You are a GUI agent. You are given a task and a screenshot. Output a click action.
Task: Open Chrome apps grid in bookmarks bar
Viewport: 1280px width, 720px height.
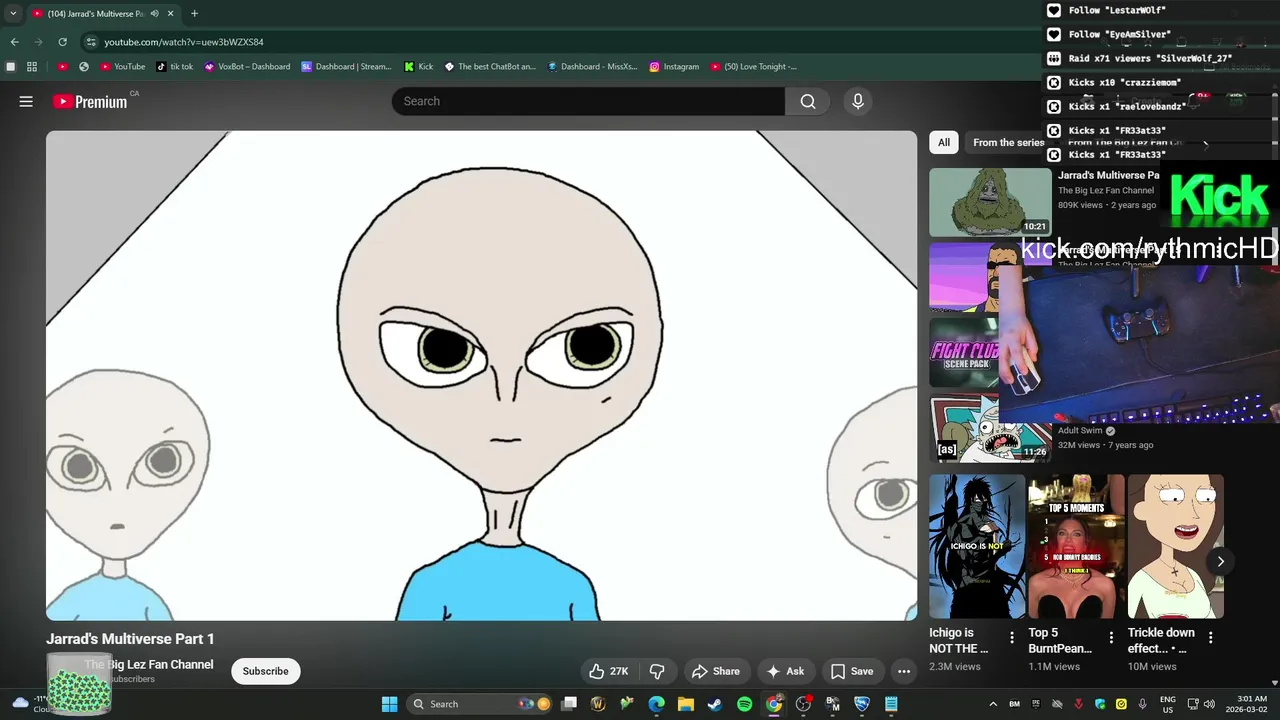[x=32, y=67]
